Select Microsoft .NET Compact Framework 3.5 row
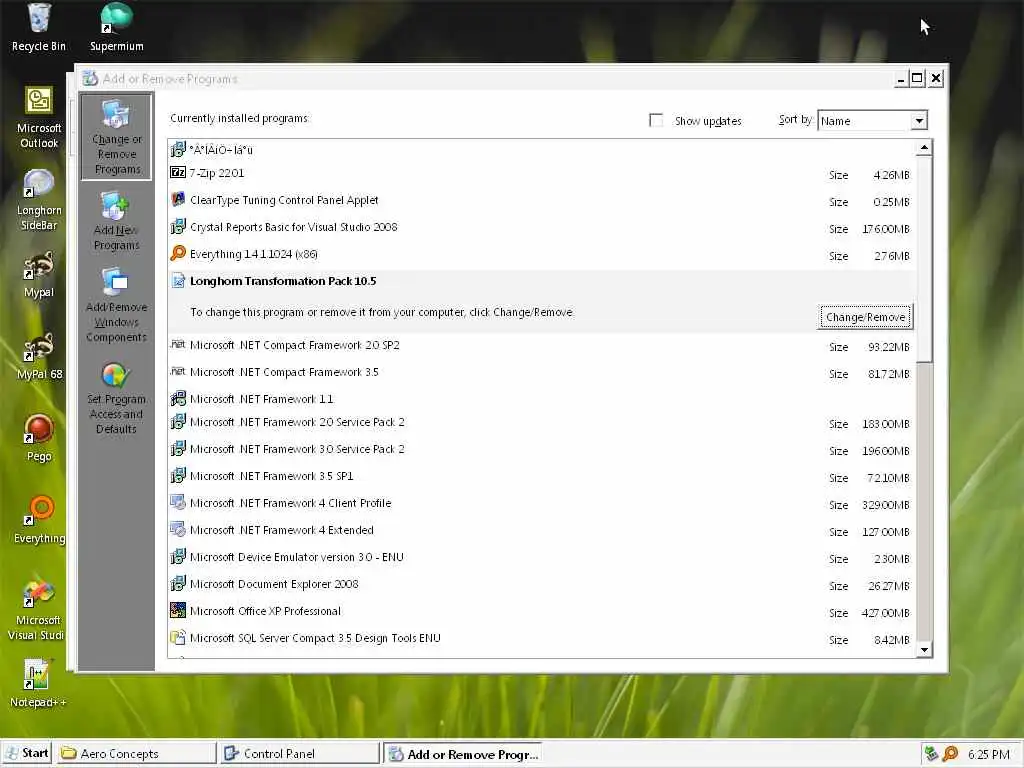Image resolution: width=1024 pixels, height=768 pixels. point(541,372)
